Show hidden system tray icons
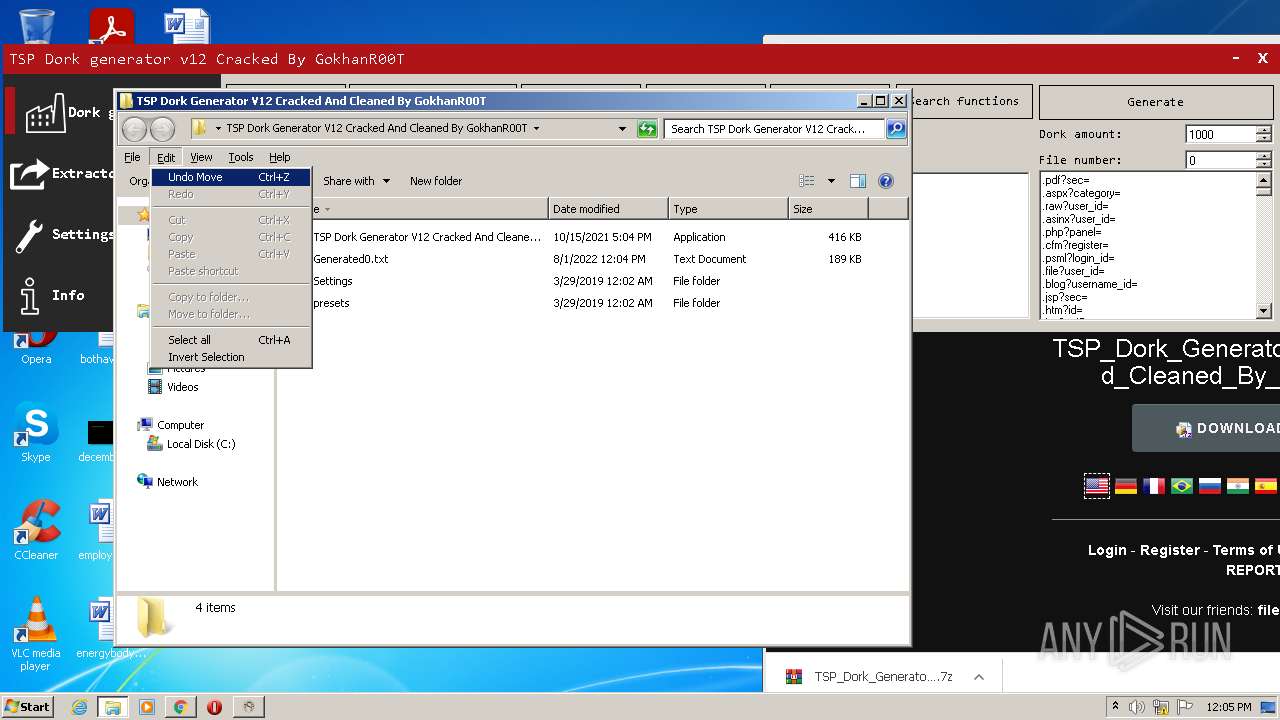This screenshot has width=1280, height=720. tap(1115, 707)
